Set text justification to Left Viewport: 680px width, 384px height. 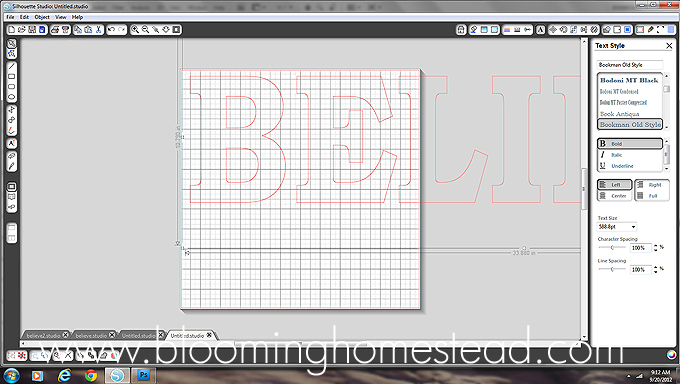point(615,184)
